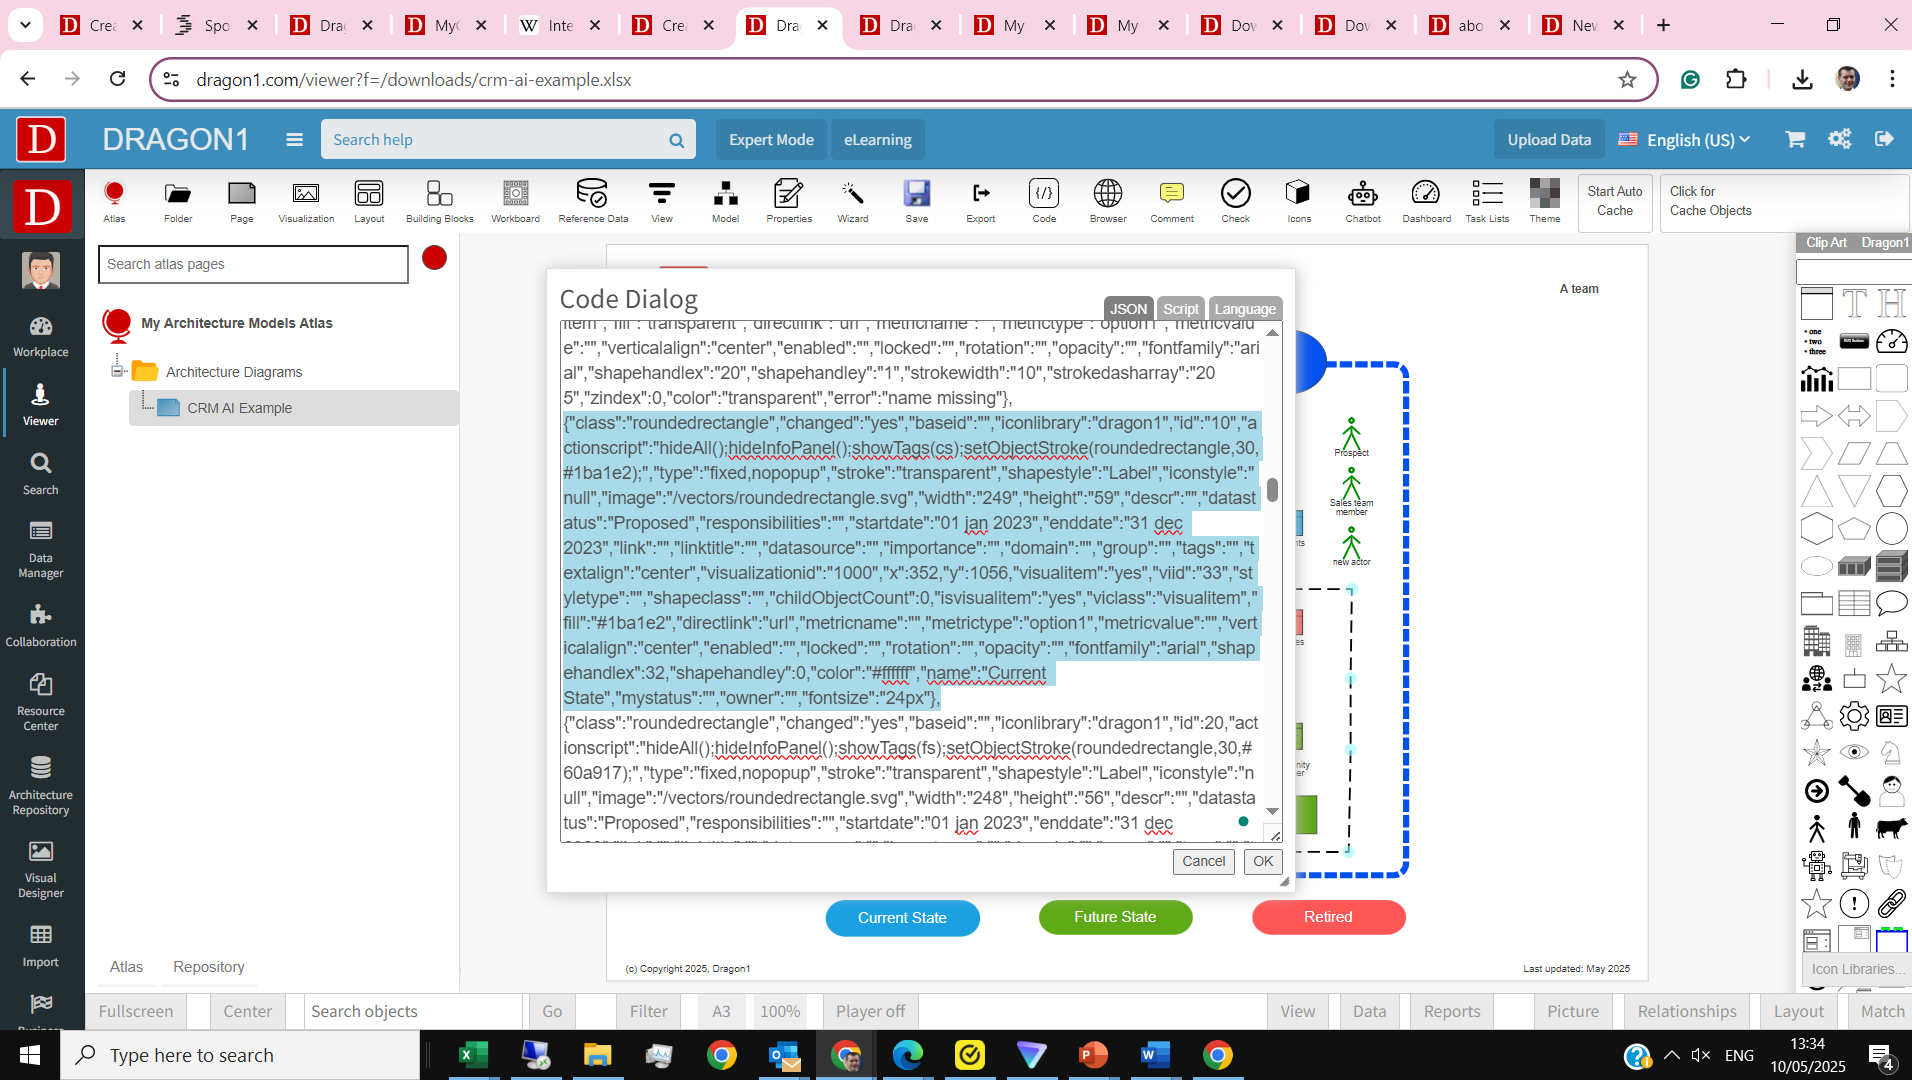The width and height of the screenshot is (1912, 1080).
Task: Open the Atlas toolbar icon
Action: point(114,201)
